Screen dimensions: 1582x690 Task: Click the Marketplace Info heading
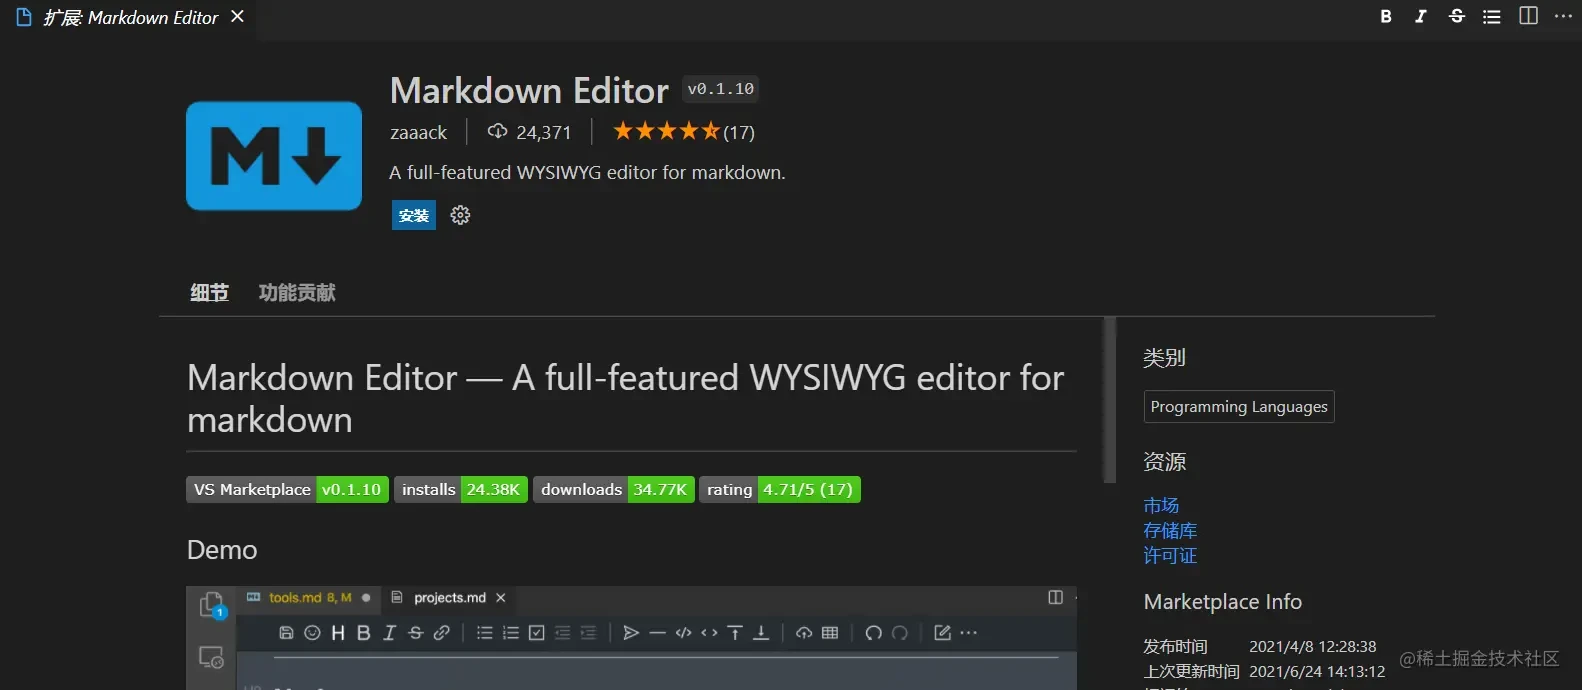pyautogui.click(x=1223, y=602)
